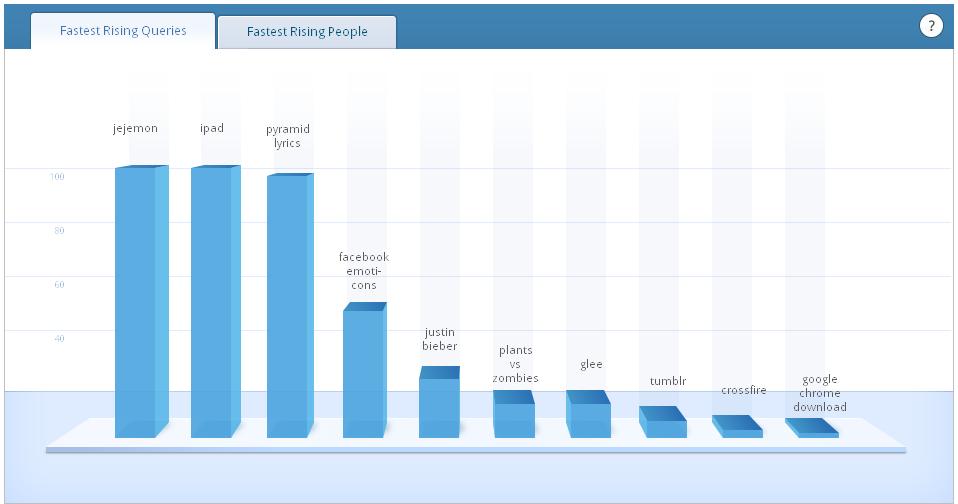Click the justin bieber bar

pyautogui.click(x=439, y=405)
